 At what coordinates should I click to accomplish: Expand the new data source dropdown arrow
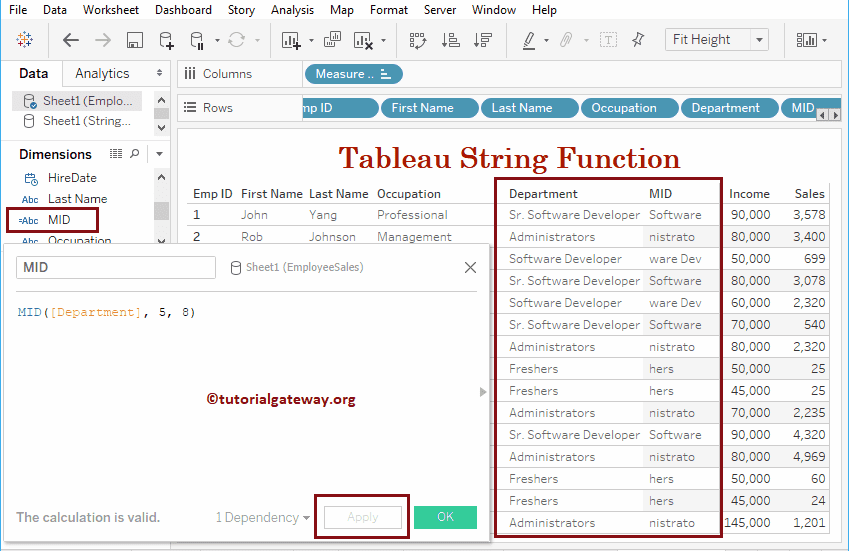coord(217,41)
